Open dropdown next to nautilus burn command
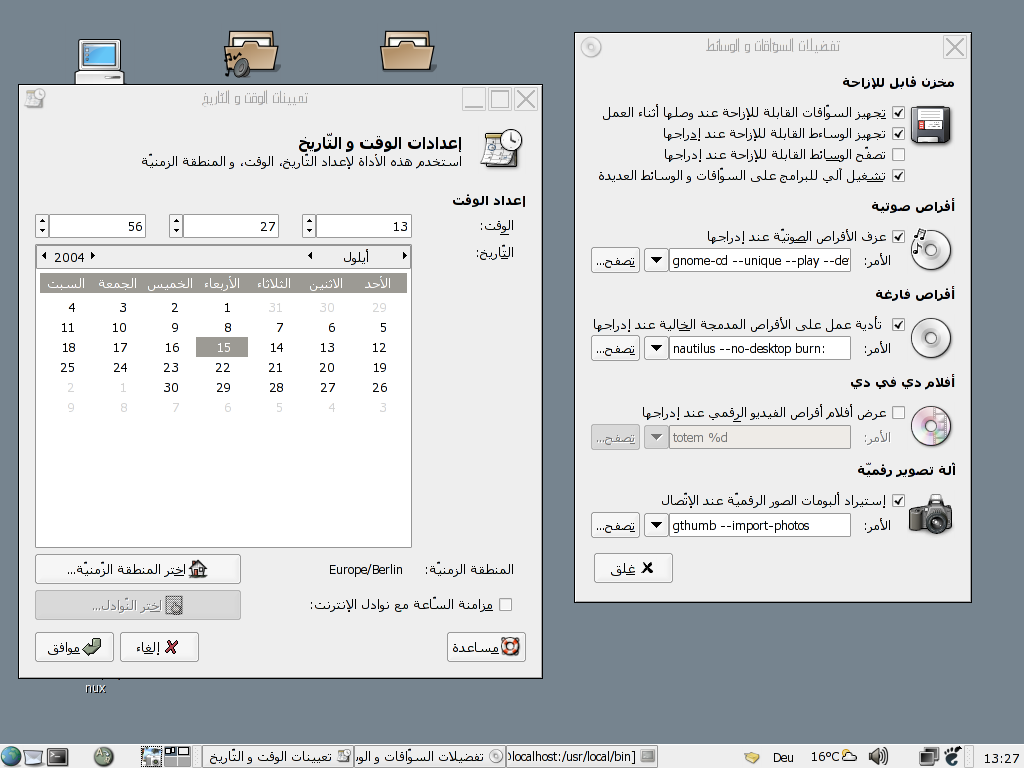The image size is (1024, 768). pos(655,348)
